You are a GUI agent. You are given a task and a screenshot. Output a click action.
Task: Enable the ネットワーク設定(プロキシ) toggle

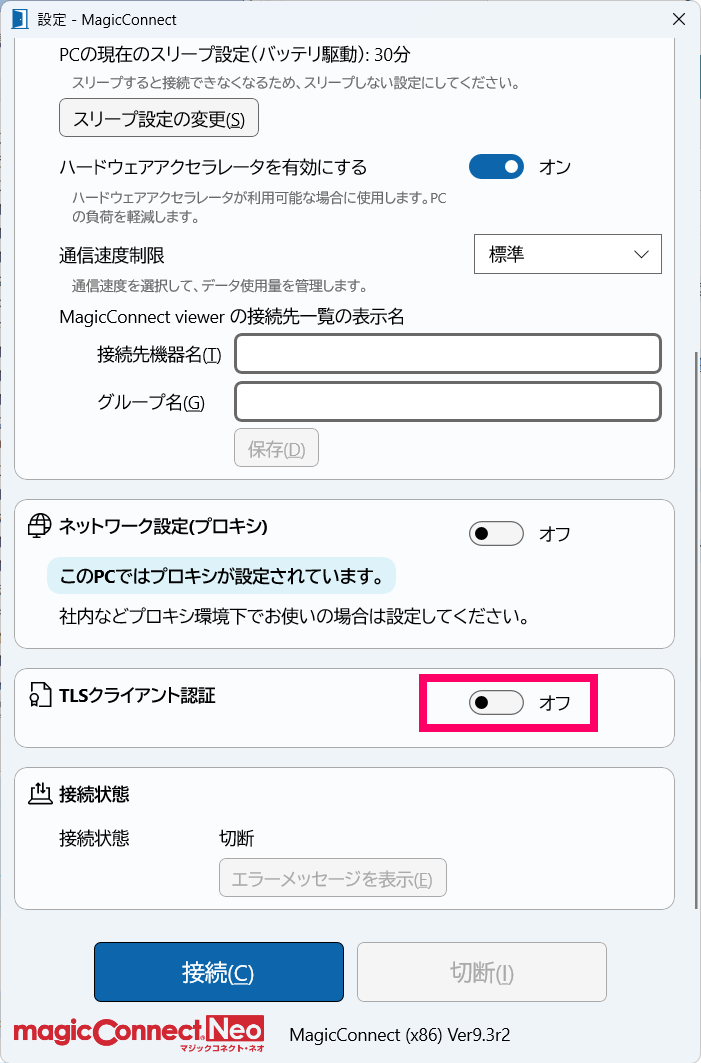point(496,534)
